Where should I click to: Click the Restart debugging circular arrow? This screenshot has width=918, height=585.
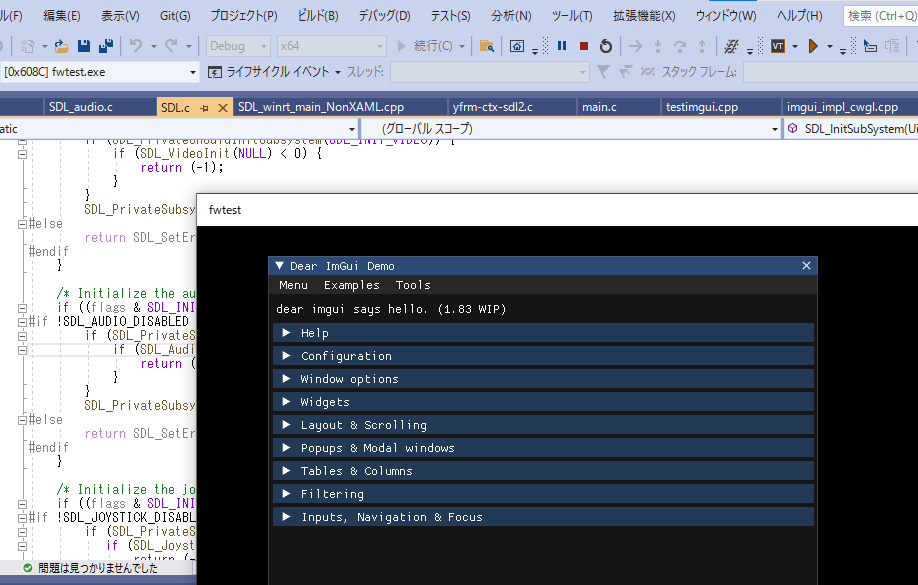click(606, 46)
